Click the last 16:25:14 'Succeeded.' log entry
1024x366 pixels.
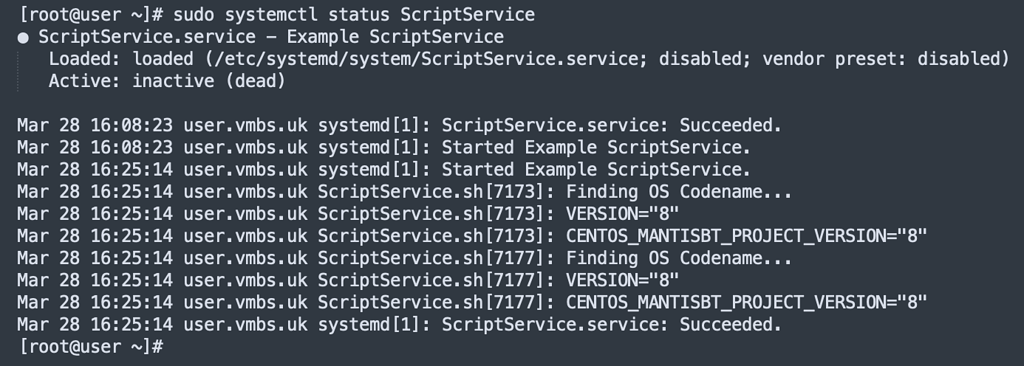point(399,324)
